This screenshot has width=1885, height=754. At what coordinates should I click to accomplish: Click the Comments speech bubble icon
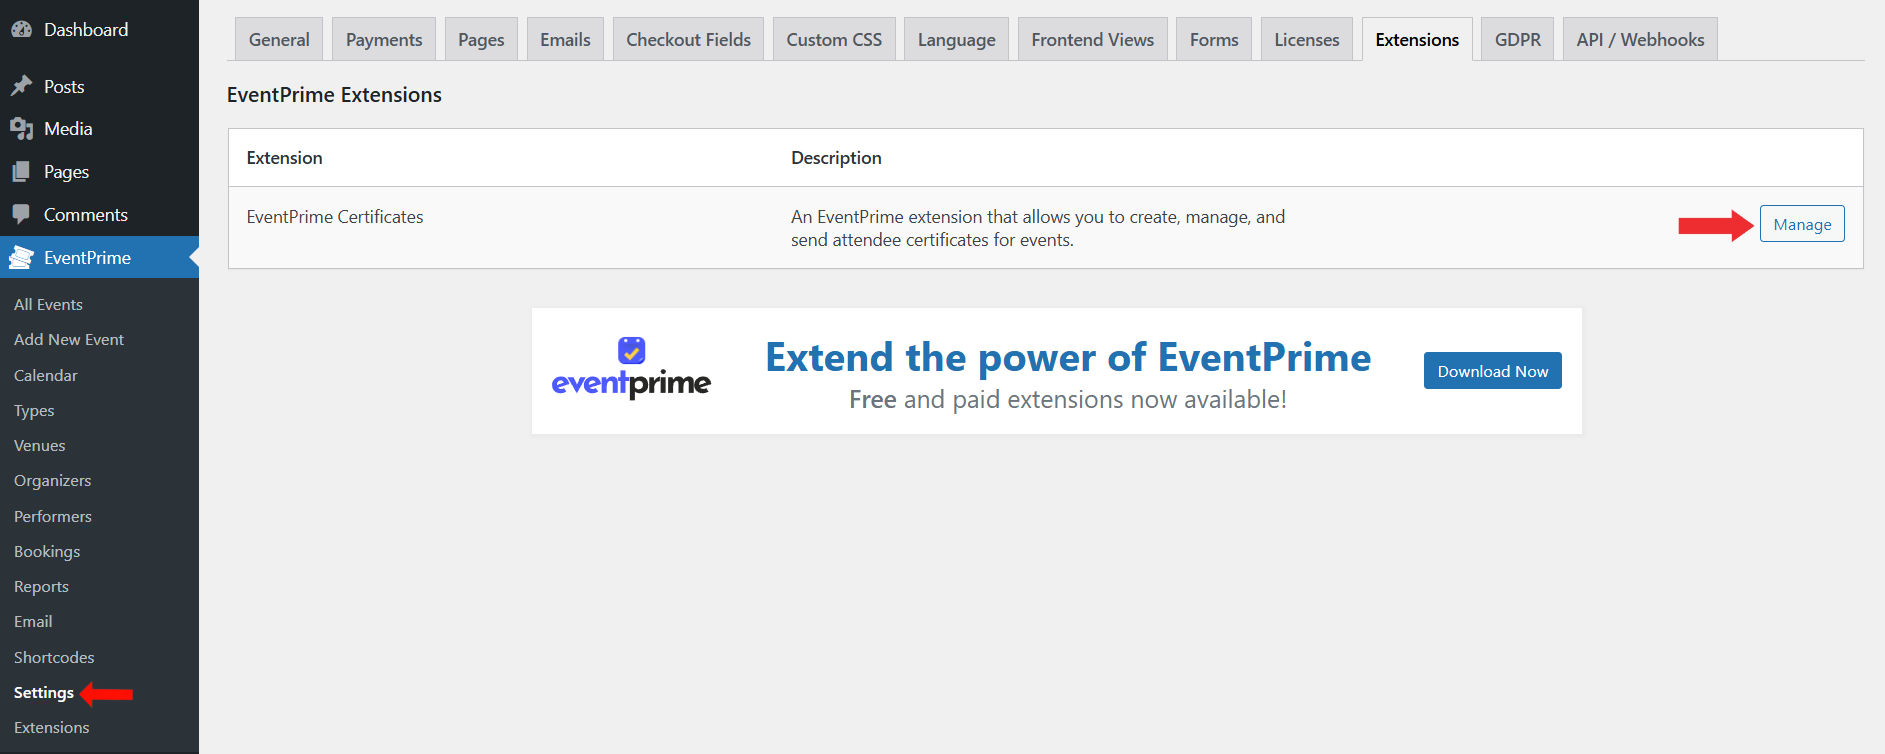click(21, 214)
